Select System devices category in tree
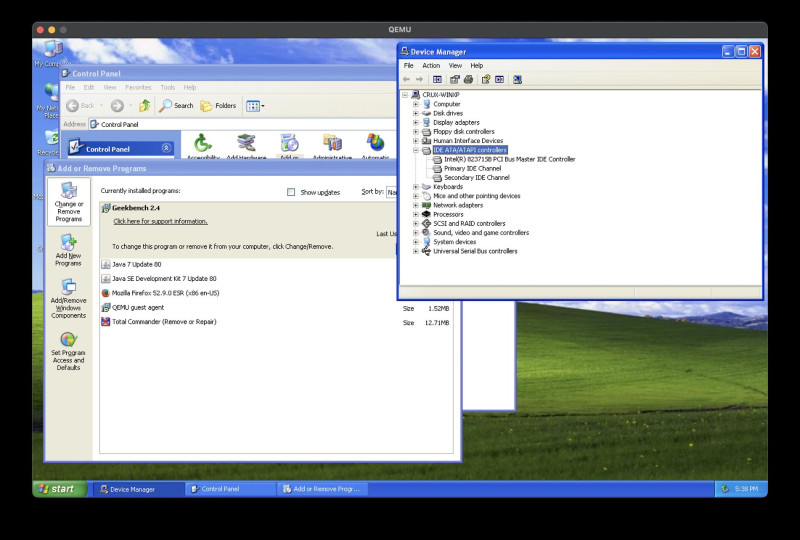The image size is (800, 540). (x=454, y=242)
